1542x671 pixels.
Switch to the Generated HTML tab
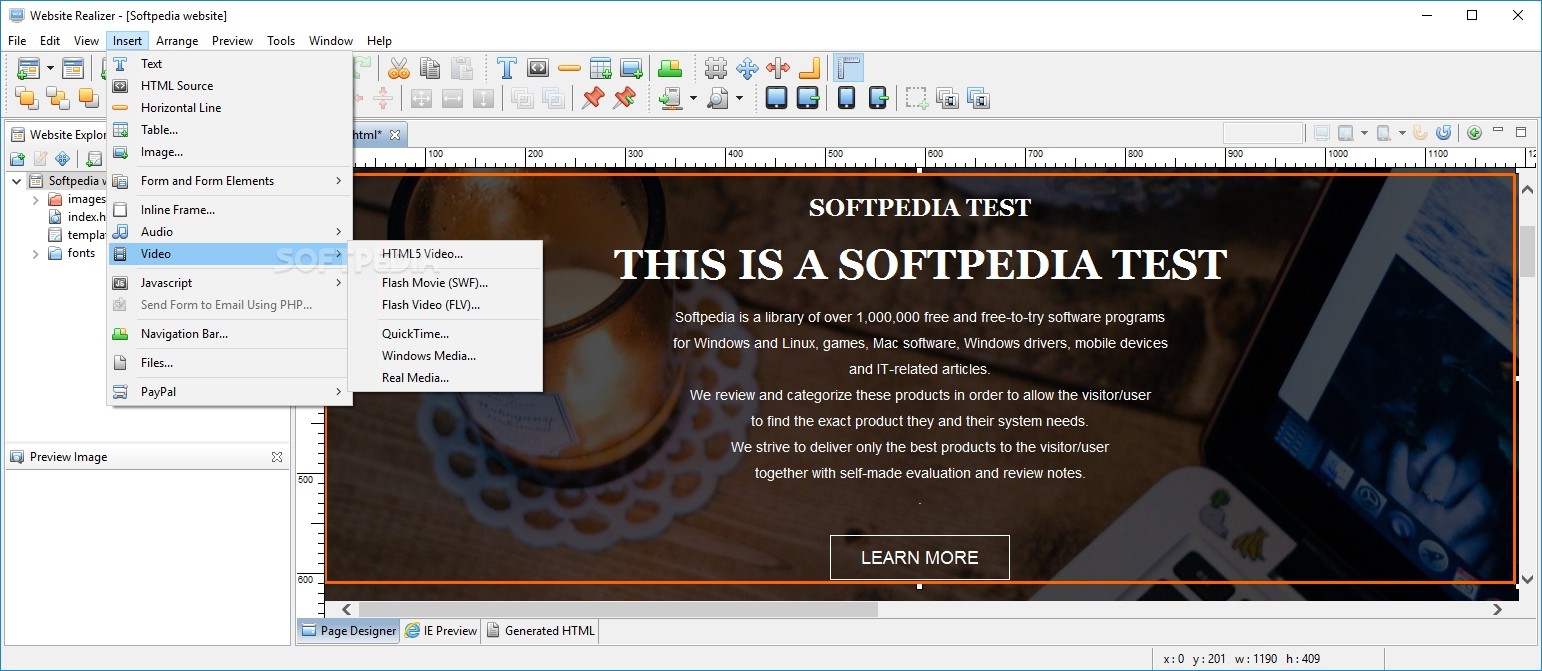[541, 630]
